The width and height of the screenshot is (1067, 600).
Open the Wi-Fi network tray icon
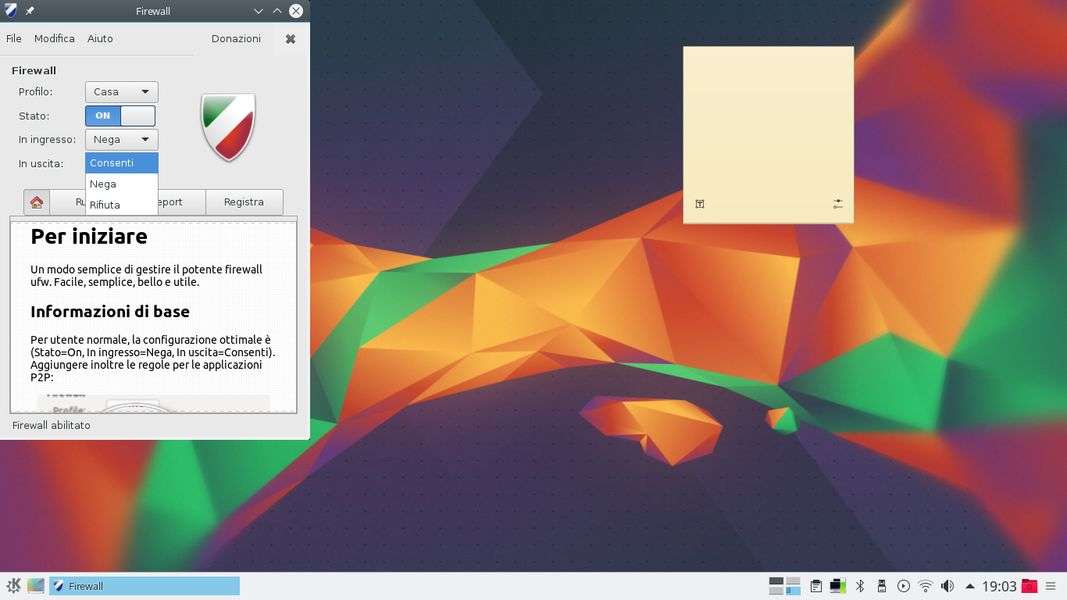pos(925,586)
